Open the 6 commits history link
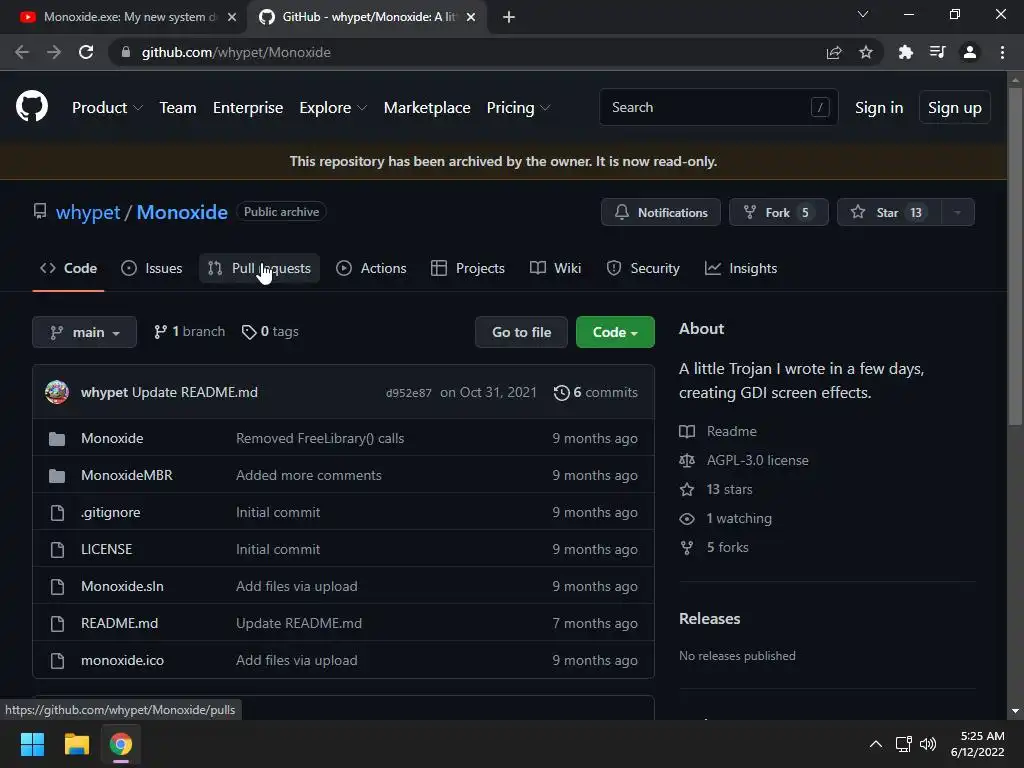 (596, 392)
